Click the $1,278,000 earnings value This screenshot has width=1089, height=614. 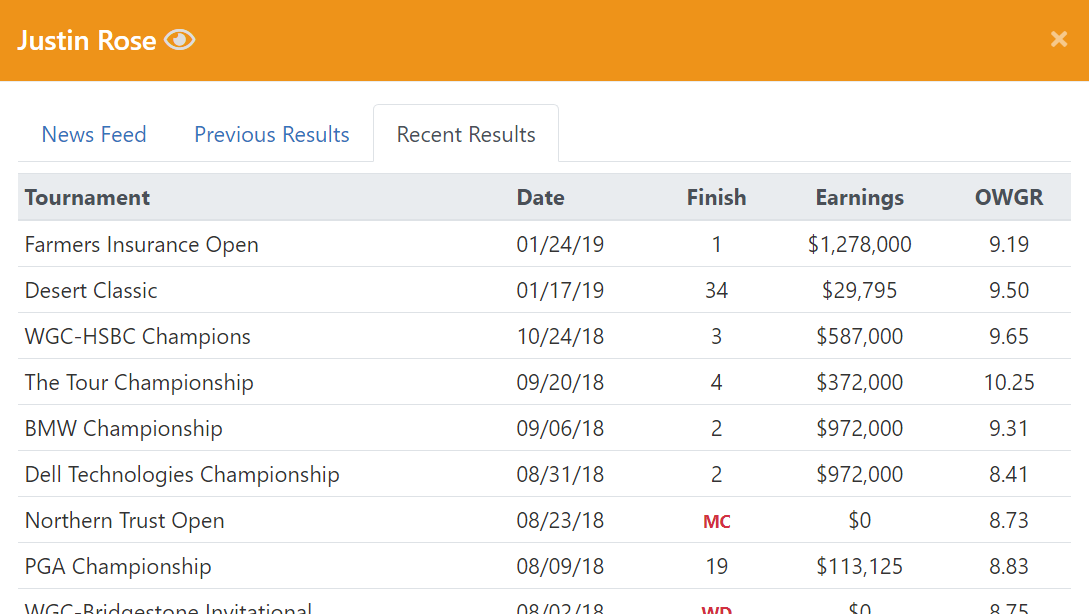[x=860, y=244]
